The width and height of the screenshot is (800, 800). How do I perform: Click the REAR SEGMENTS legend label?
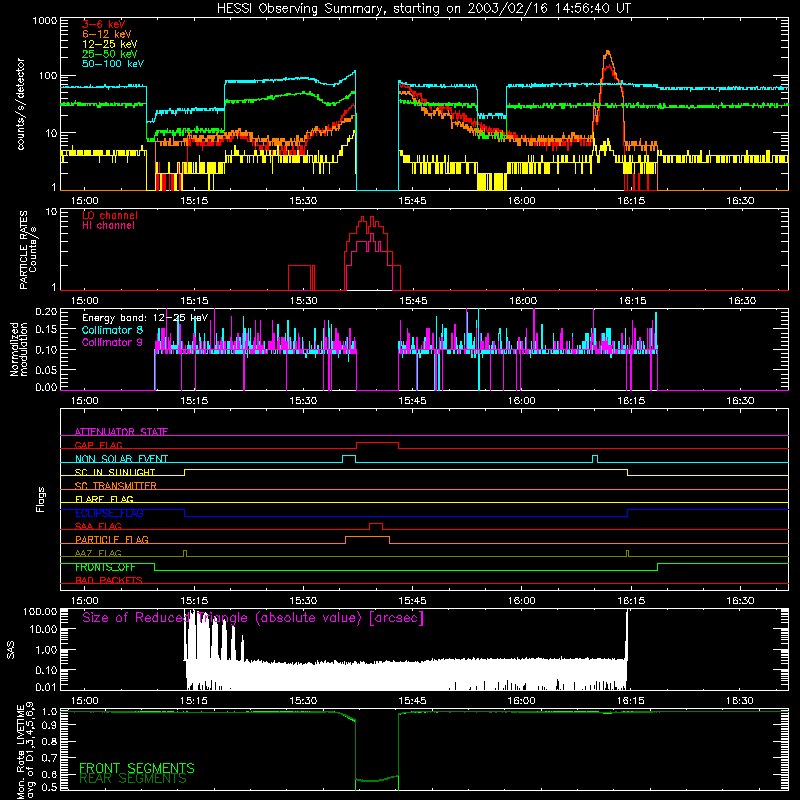(133, 779)
